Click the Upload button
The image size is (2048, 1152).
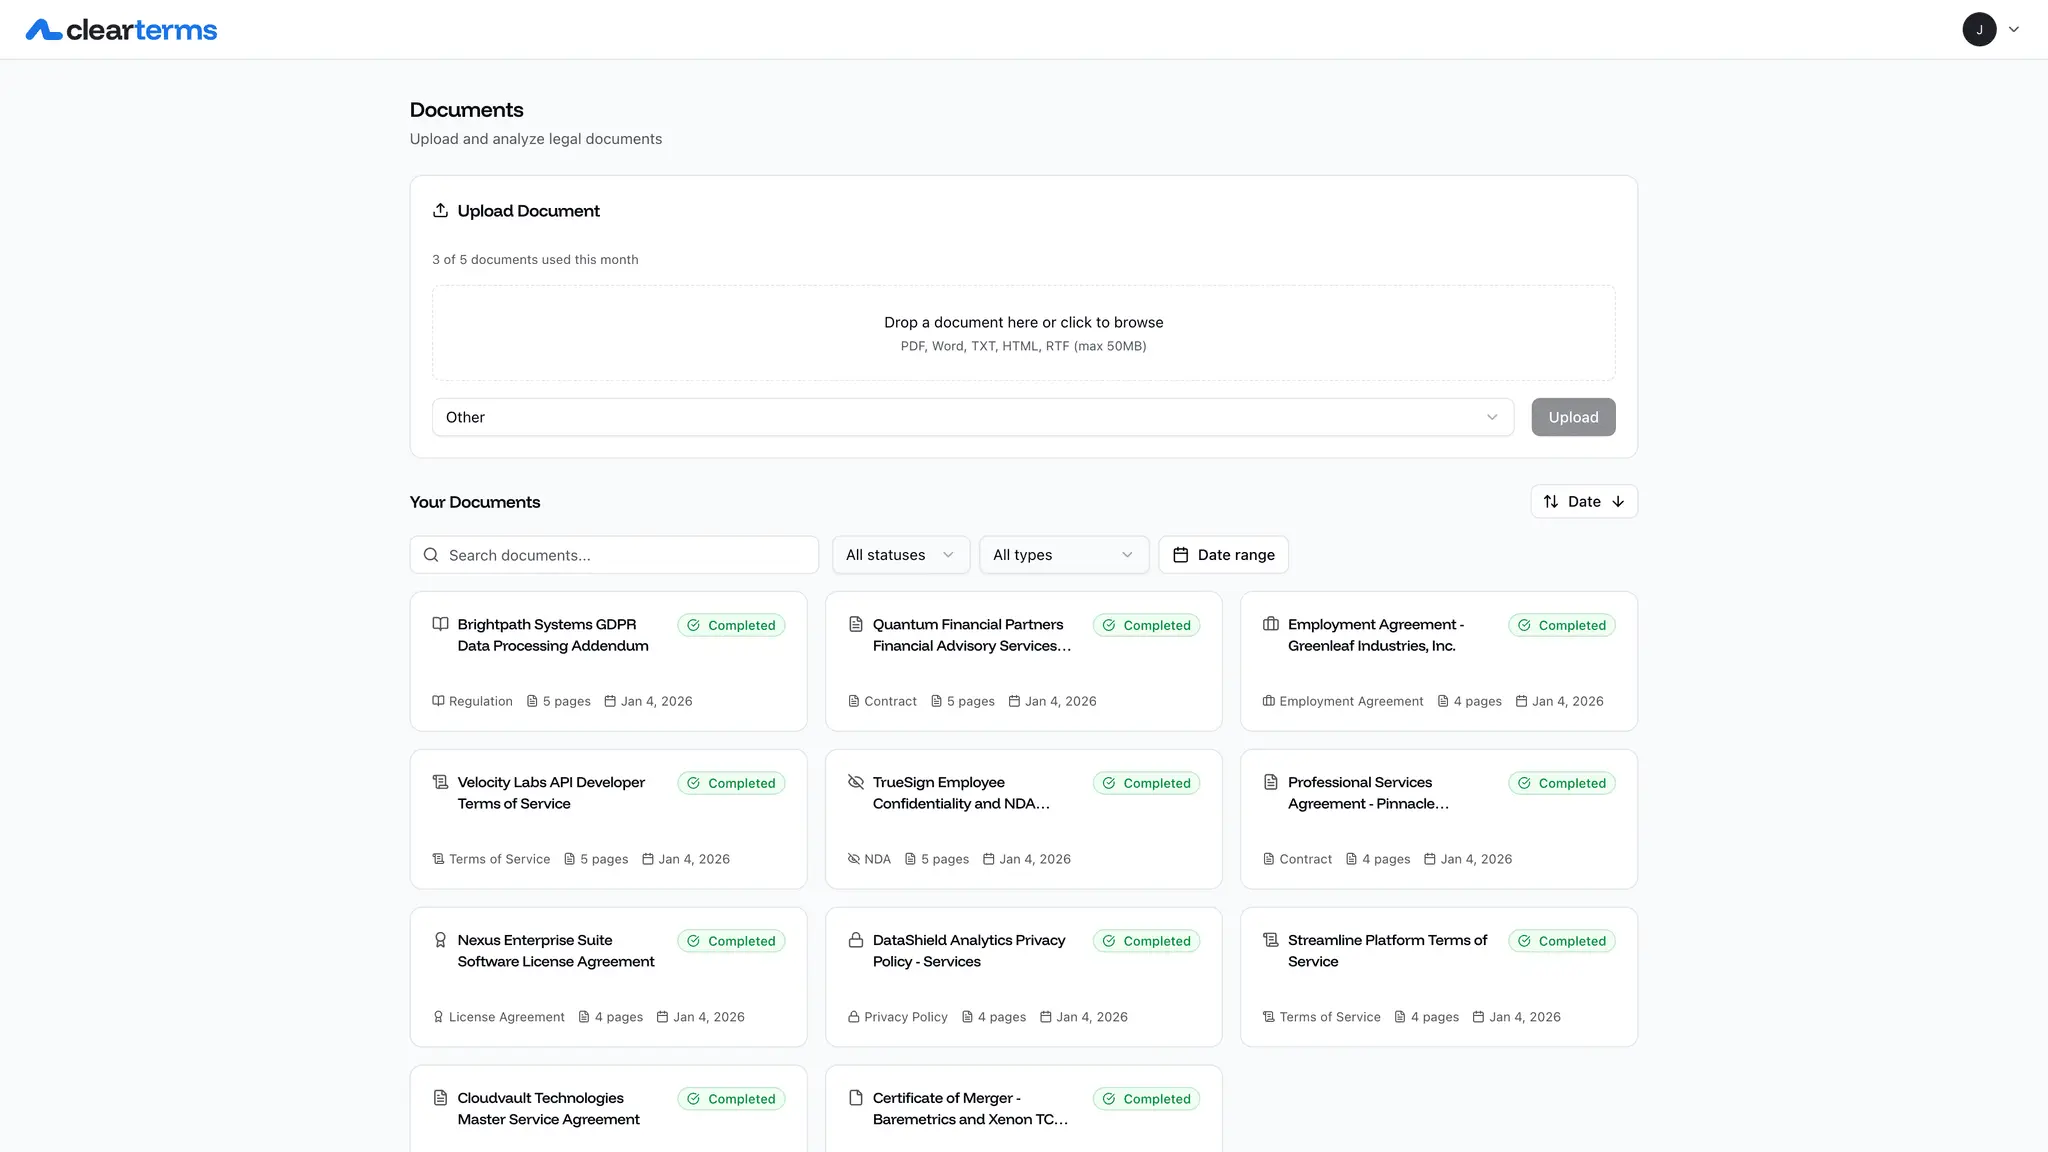point(1573,417)
